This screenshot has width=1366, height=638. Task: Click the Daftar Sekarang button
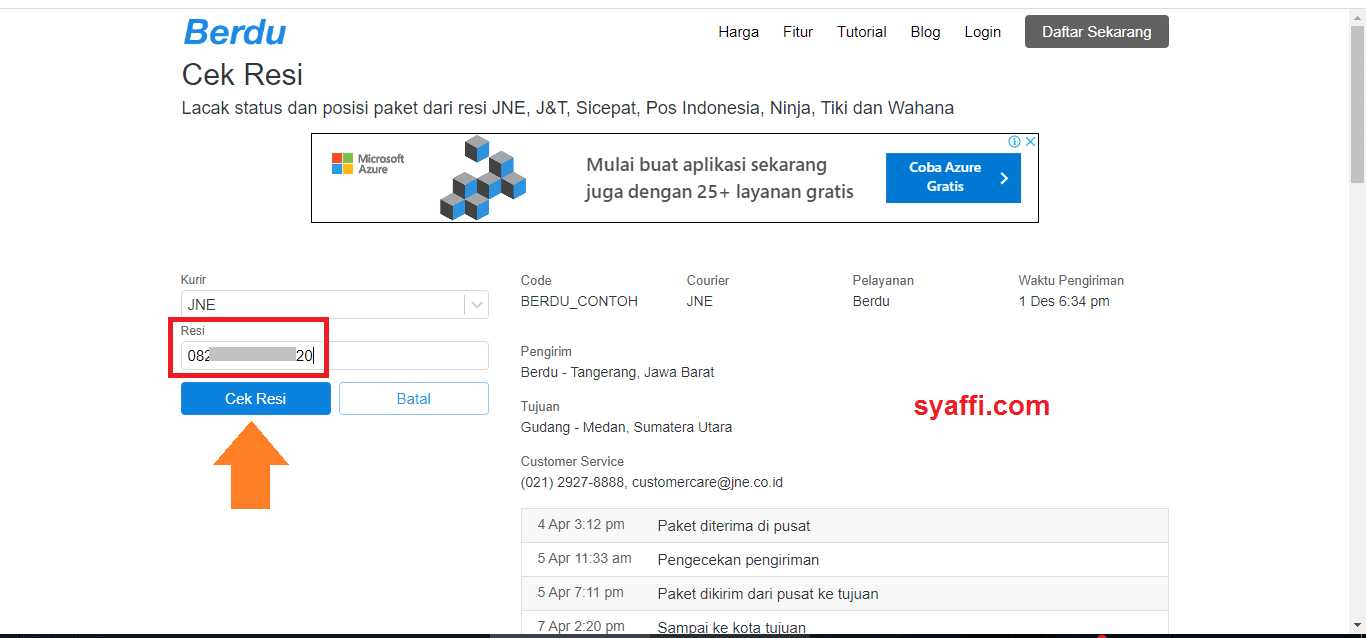pos(1097,32)
